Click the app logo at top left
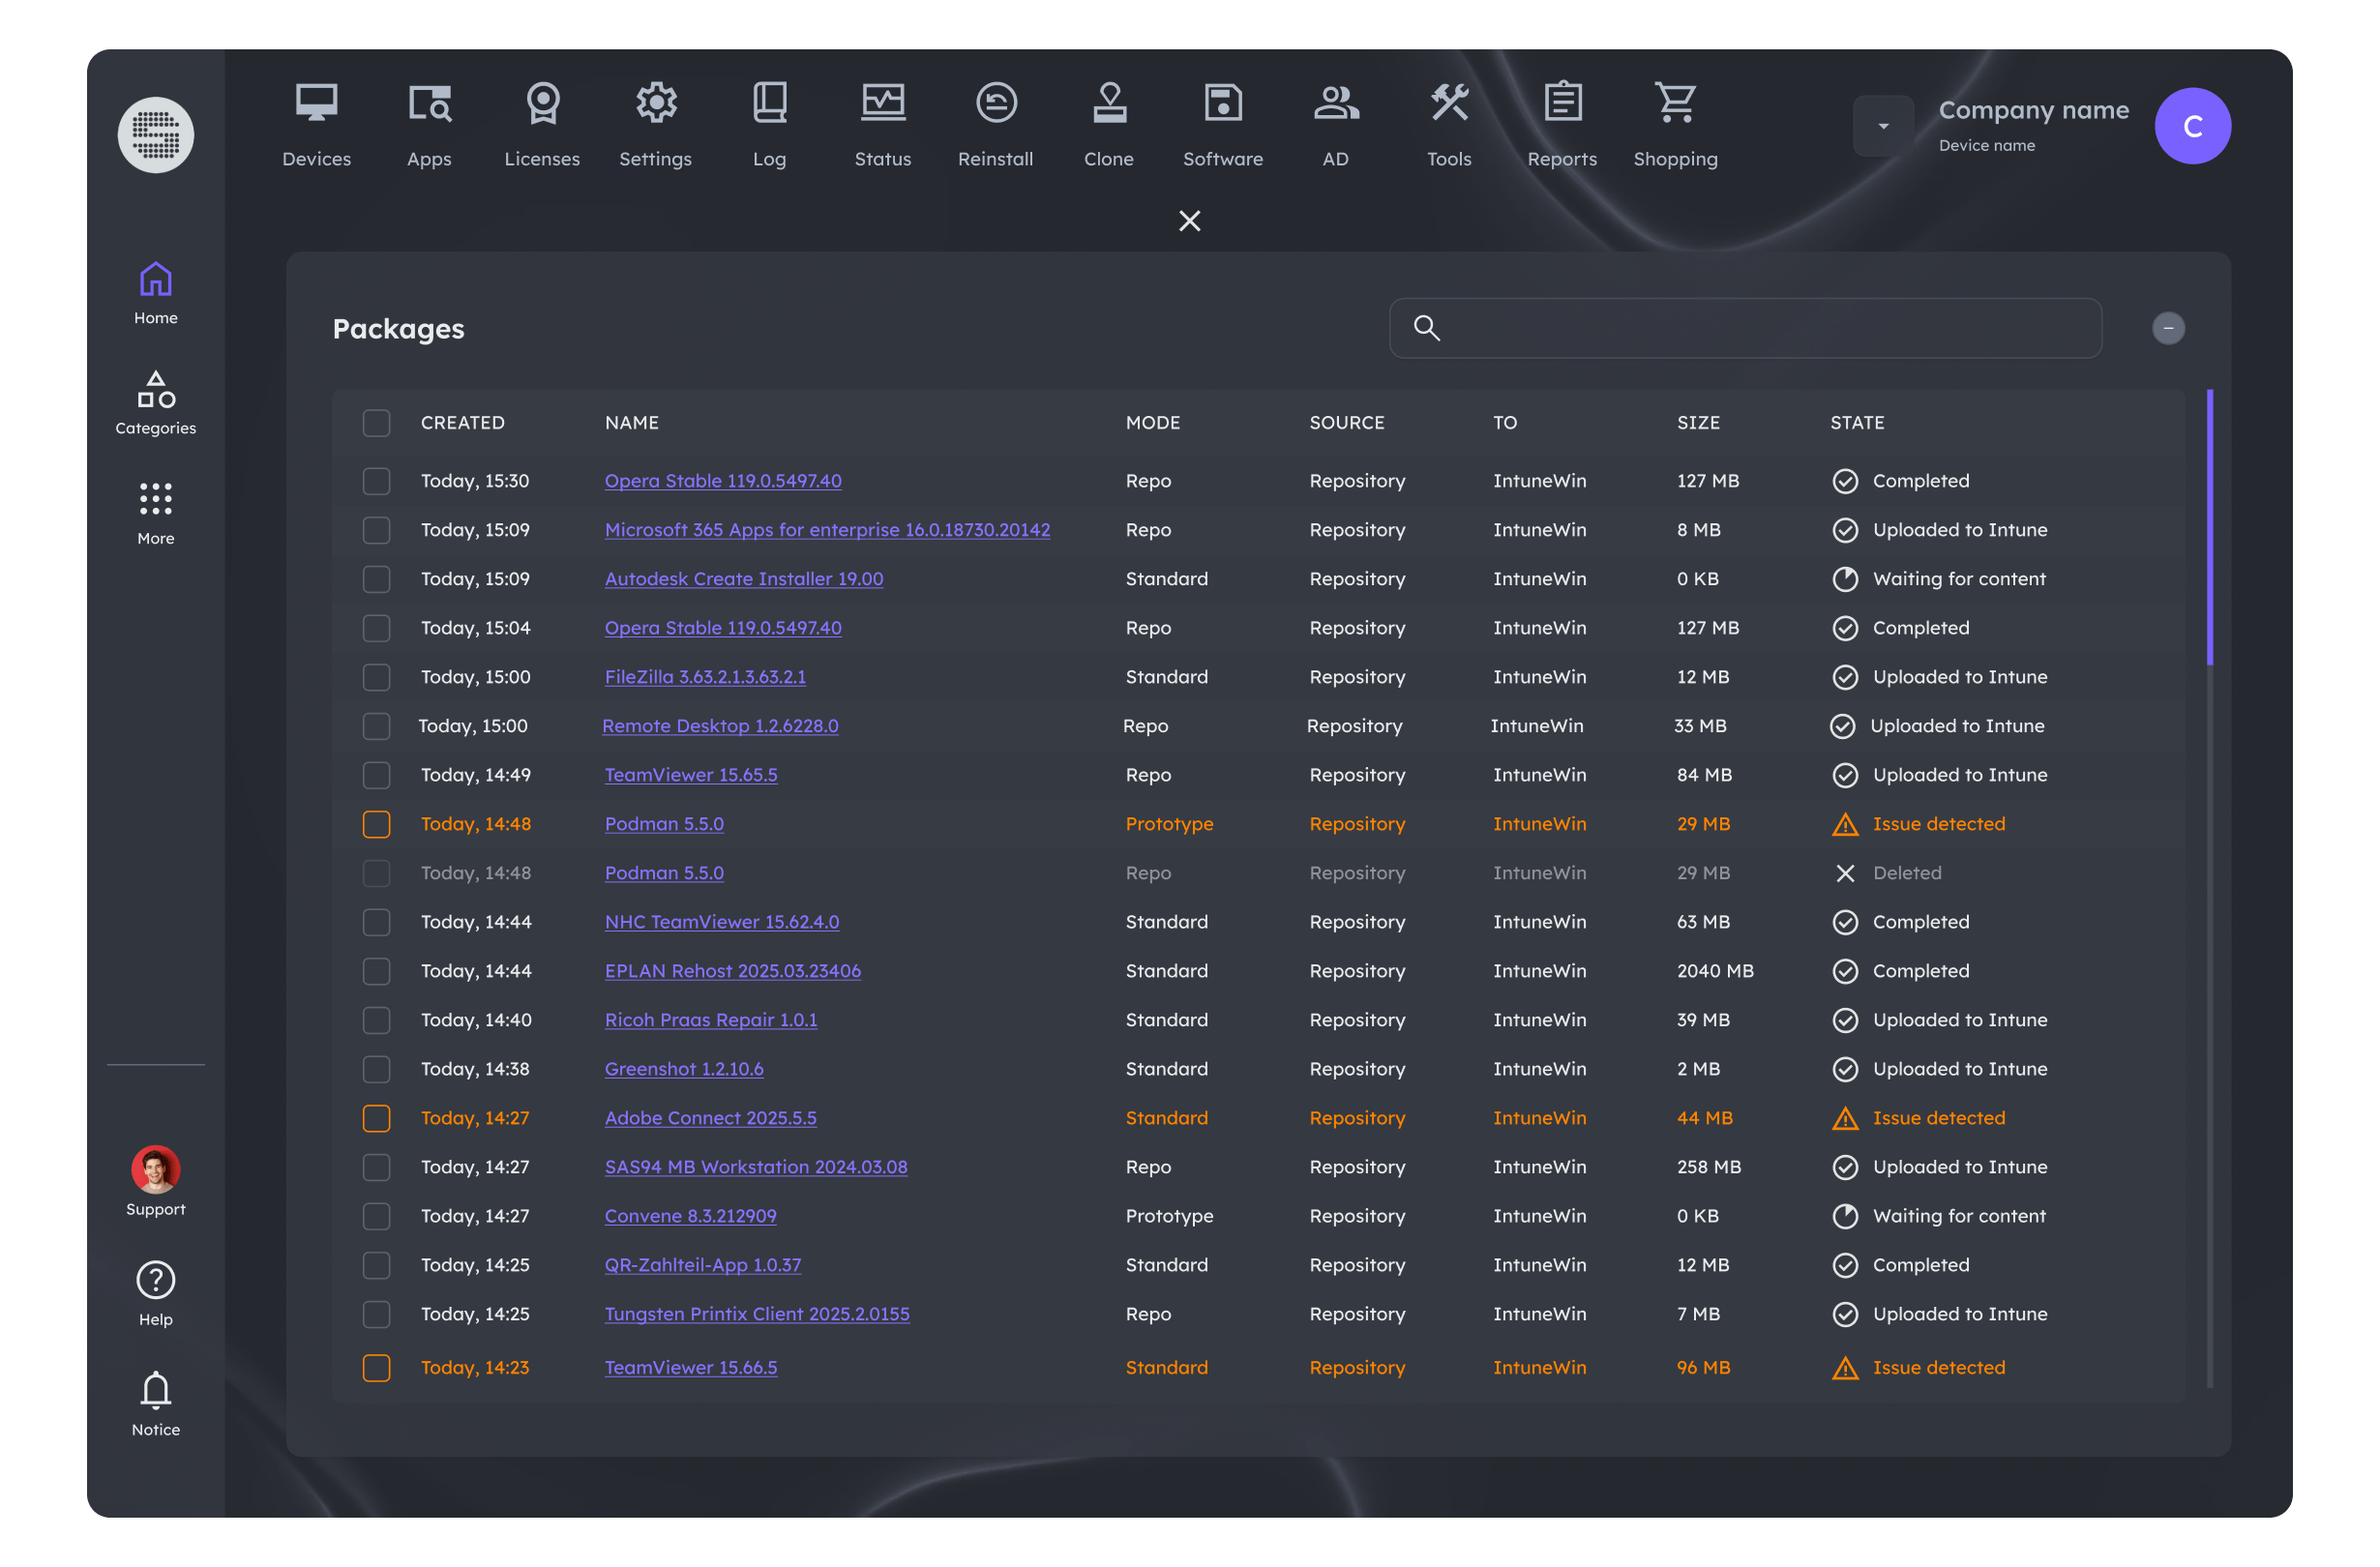 tap(156, 135)
